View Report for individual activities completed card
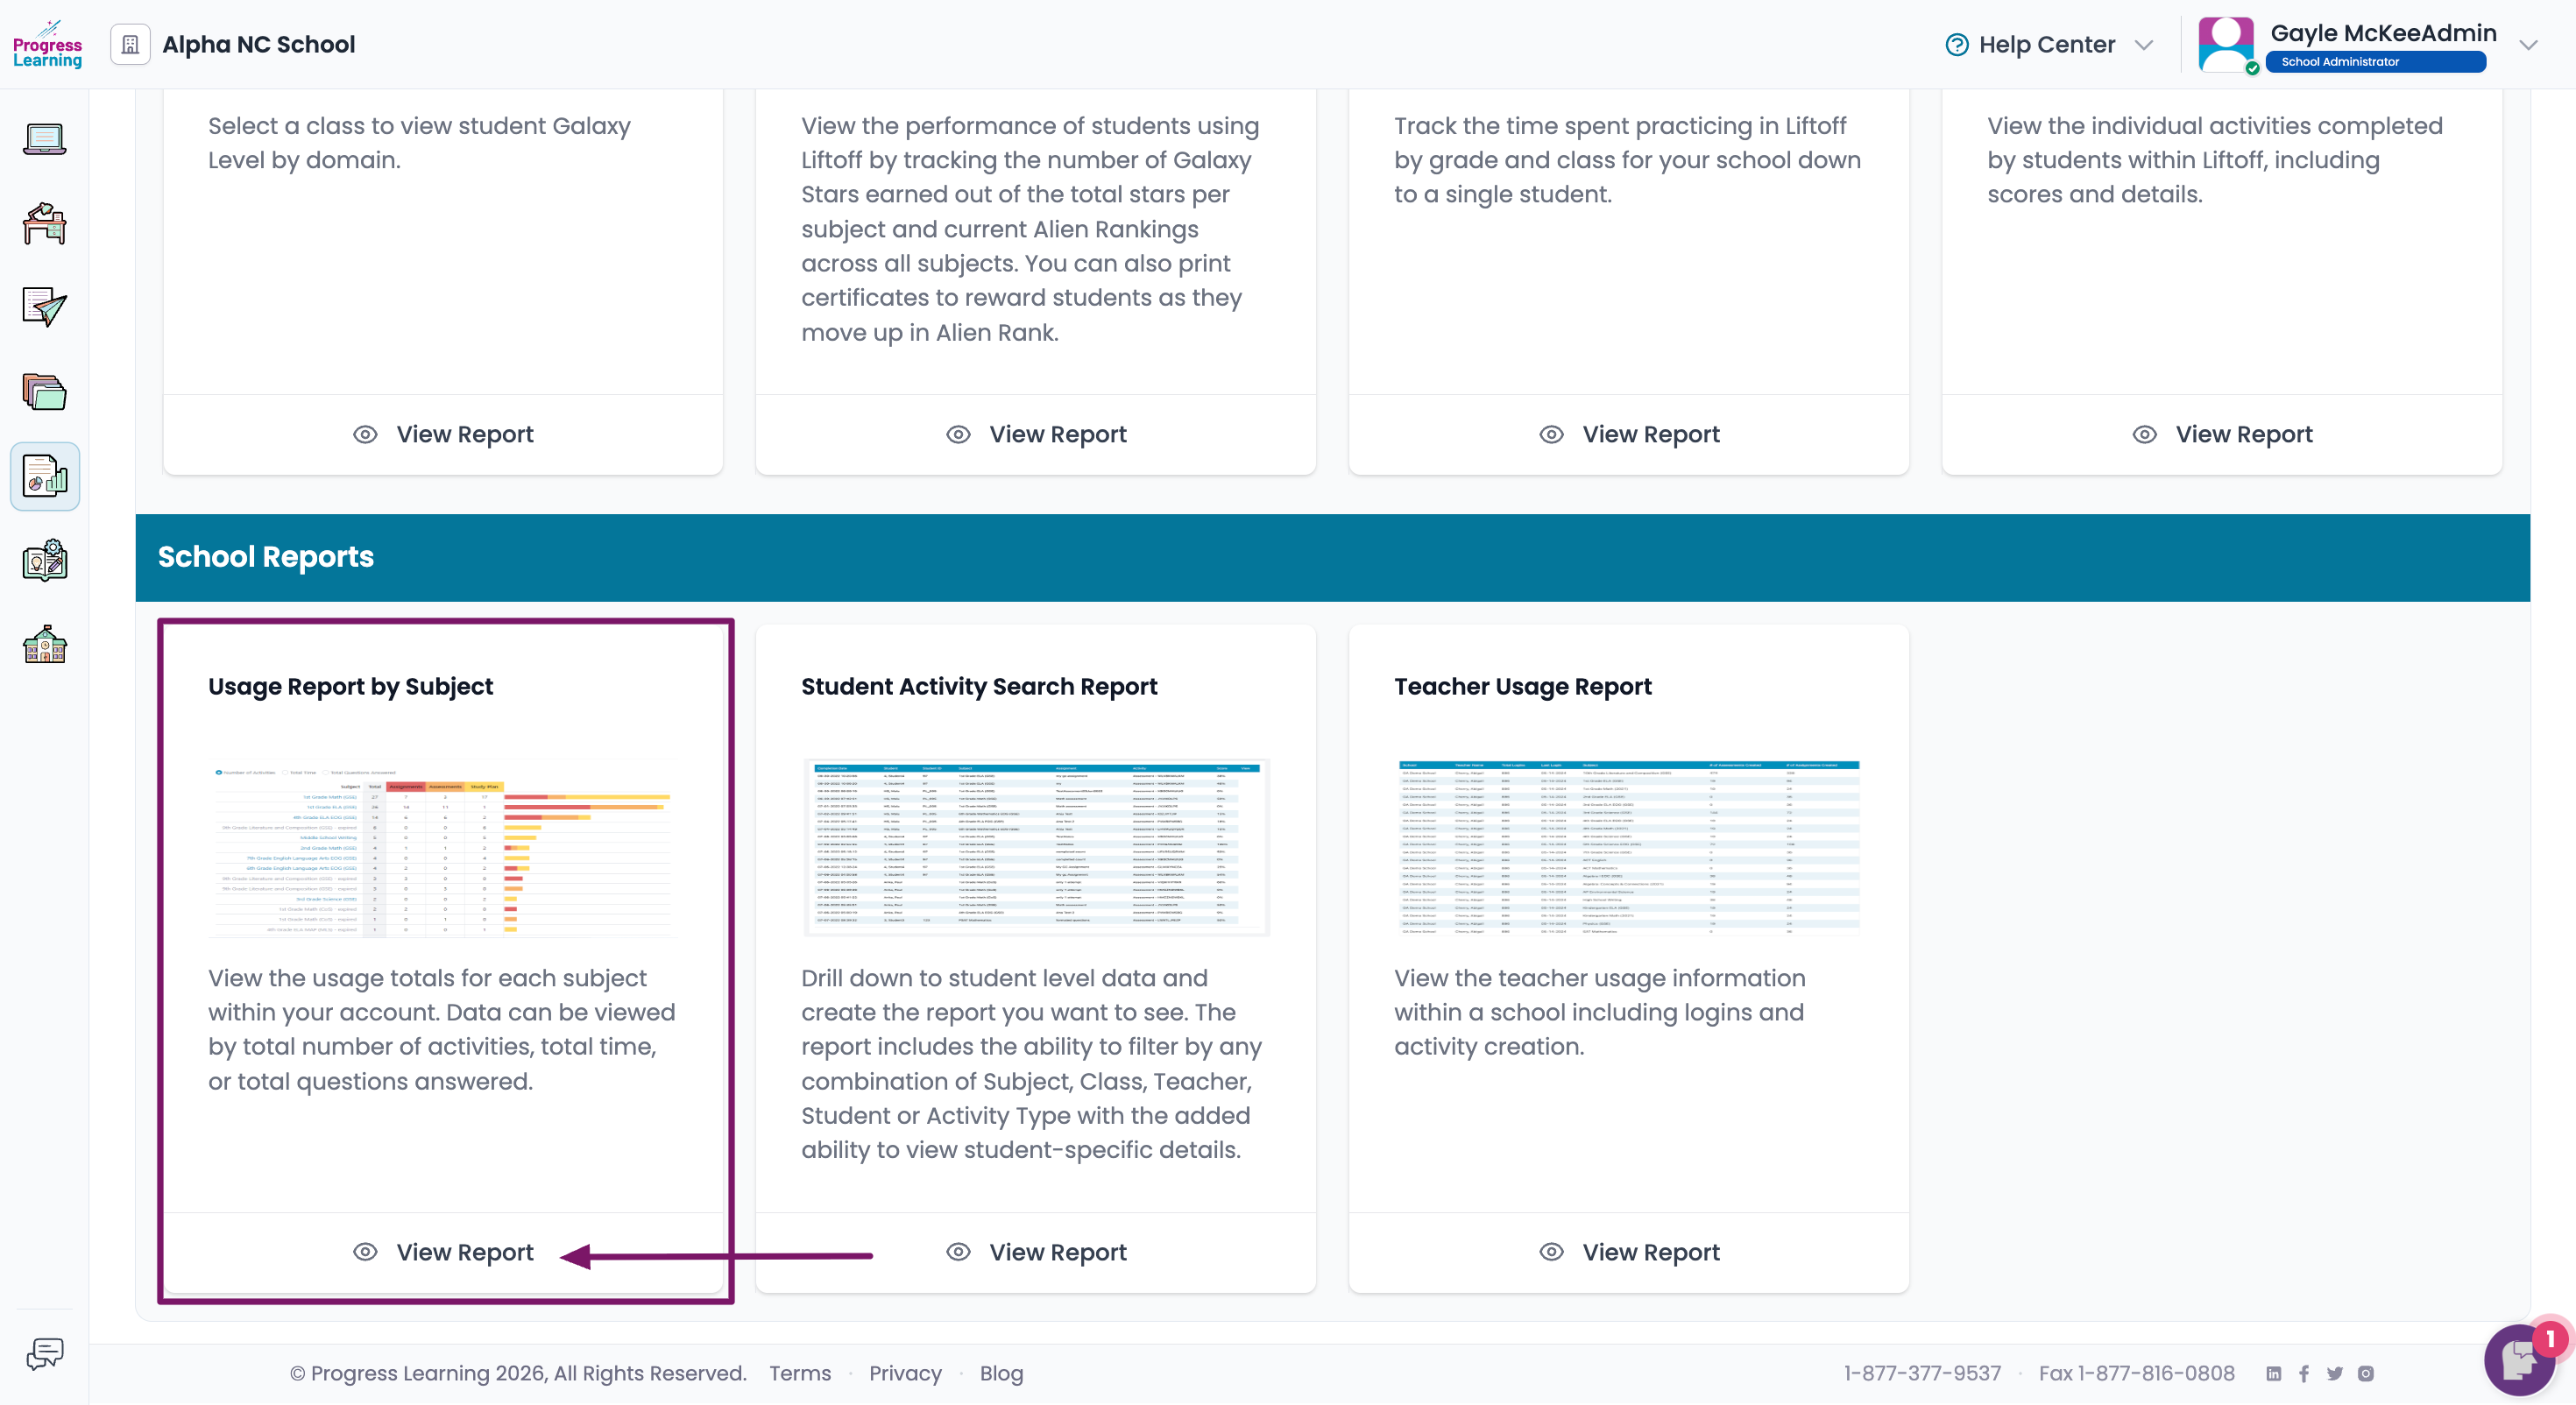Viewport: 2576px width, 1405px height. (2222, 434)
